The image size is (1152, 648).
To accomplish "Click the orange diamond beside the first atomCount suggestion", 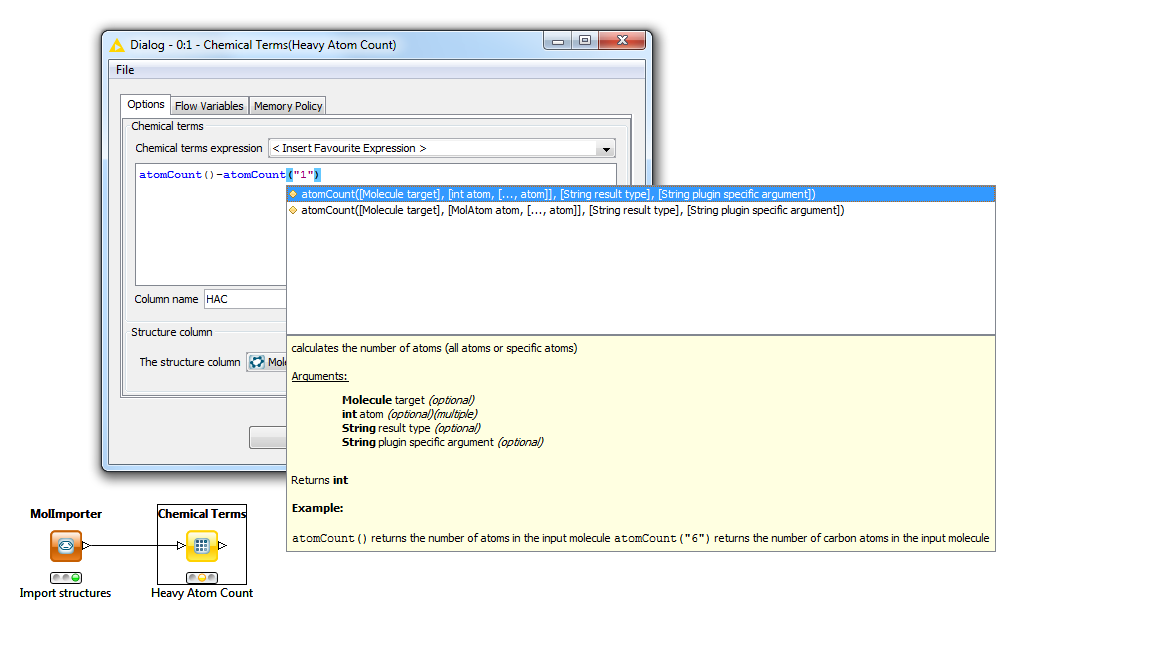I will [293, 192].
